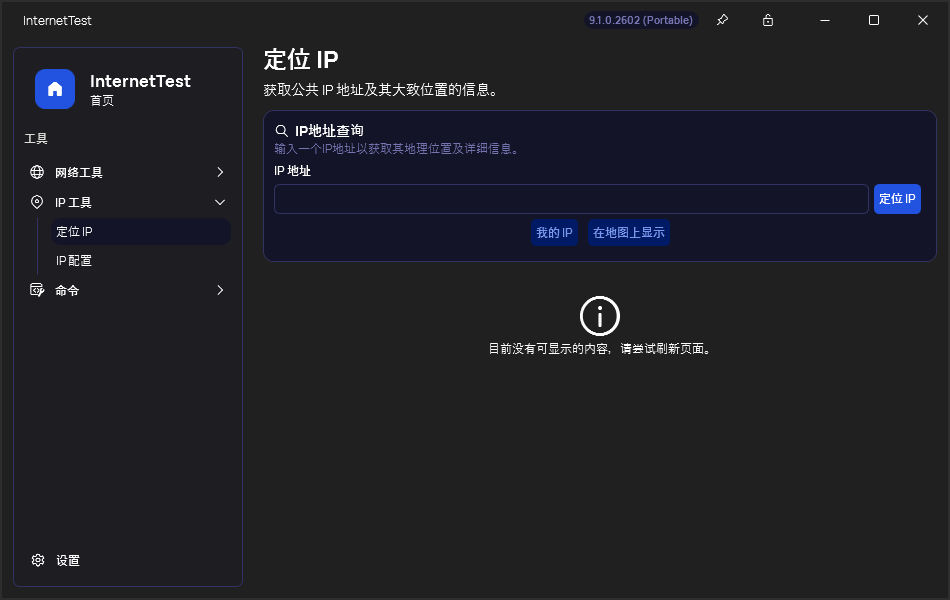
Task: Click the info icon in the empty area
Action: coord(600,315)
